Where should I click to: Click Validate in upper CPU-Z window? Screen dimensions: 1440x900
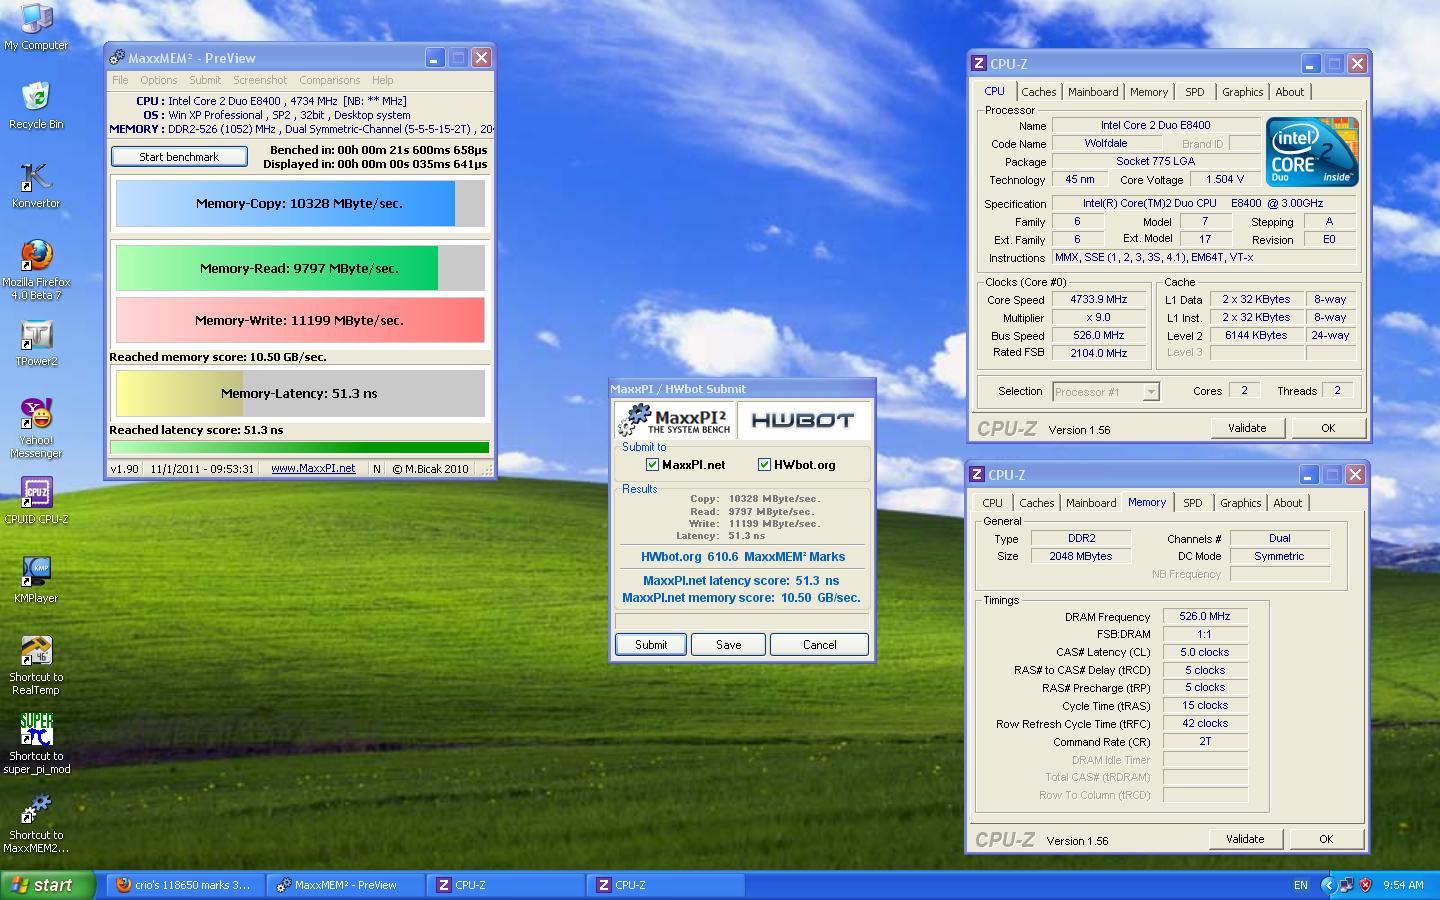1247,428
